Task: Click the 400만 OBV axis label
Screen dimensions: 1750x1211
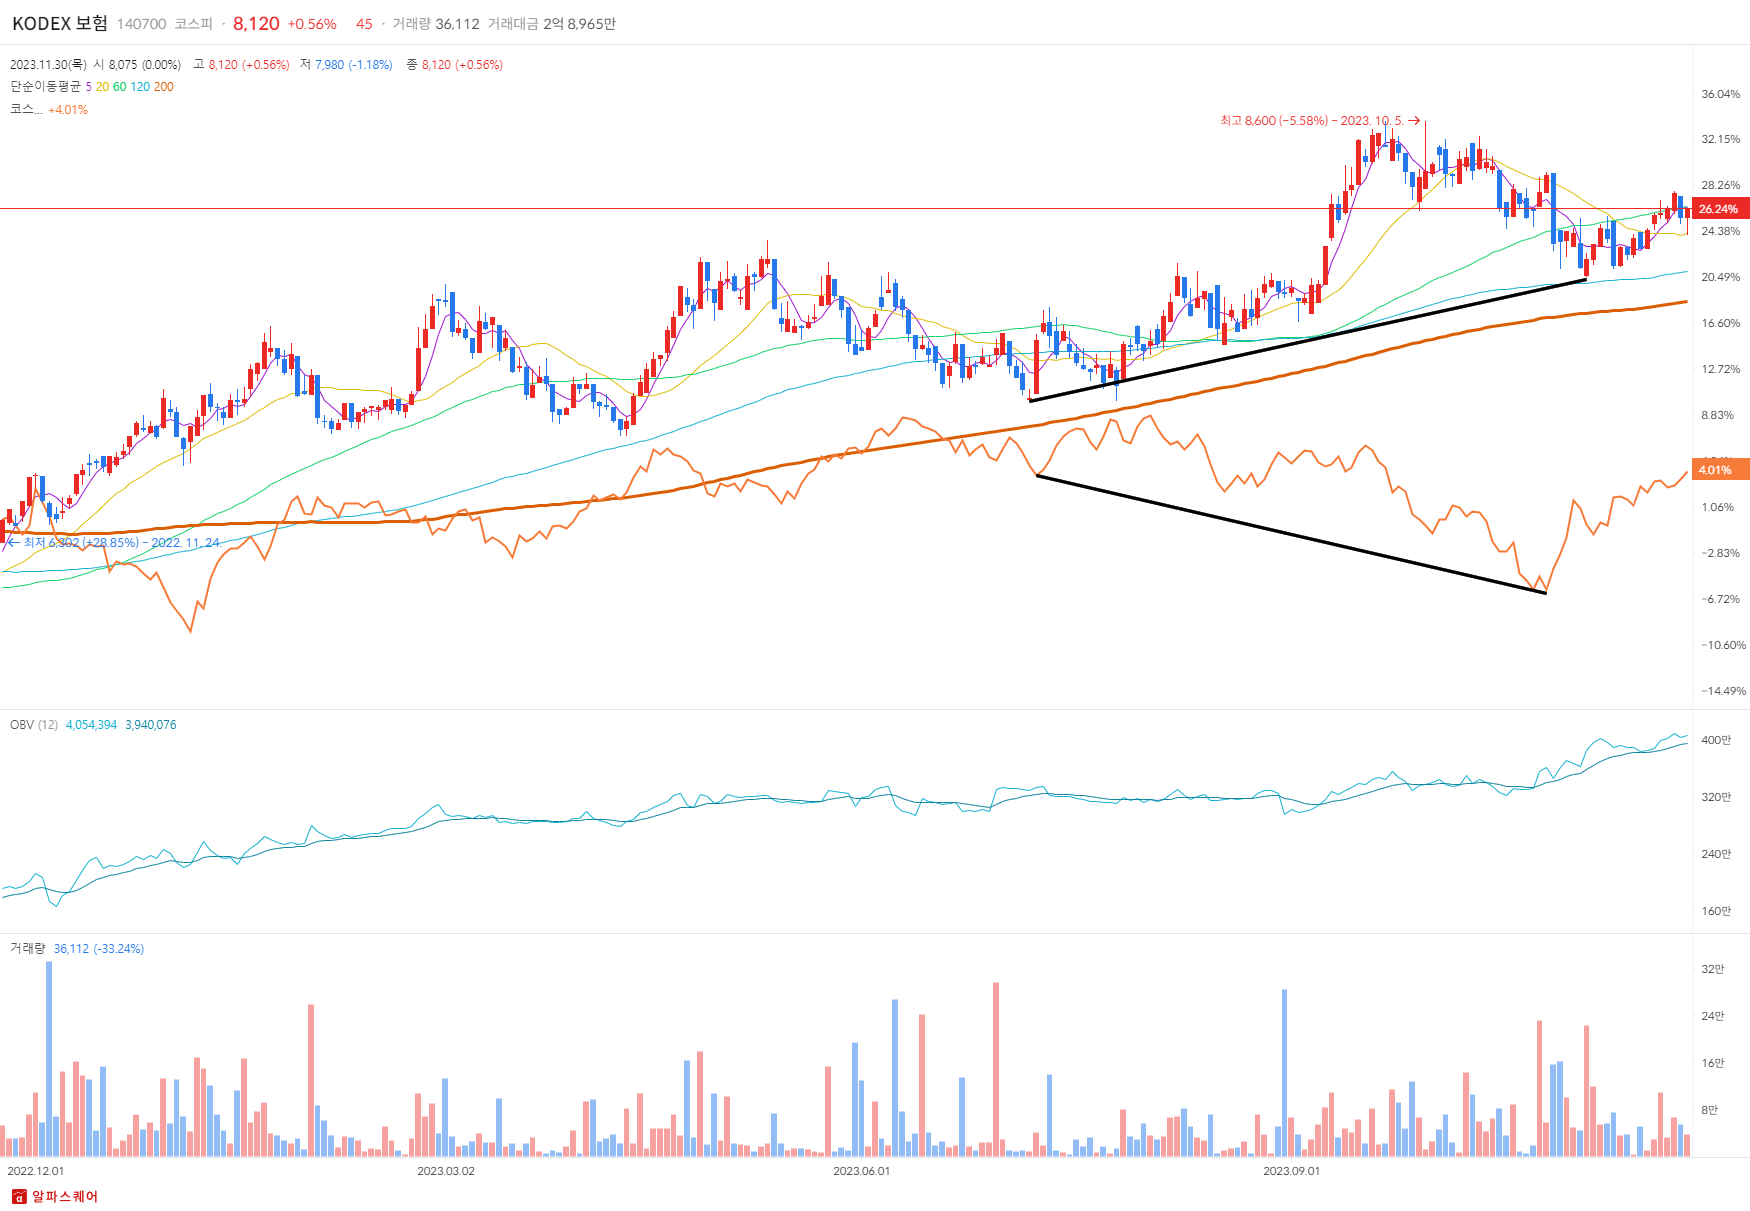Action: pos(1716,740)
